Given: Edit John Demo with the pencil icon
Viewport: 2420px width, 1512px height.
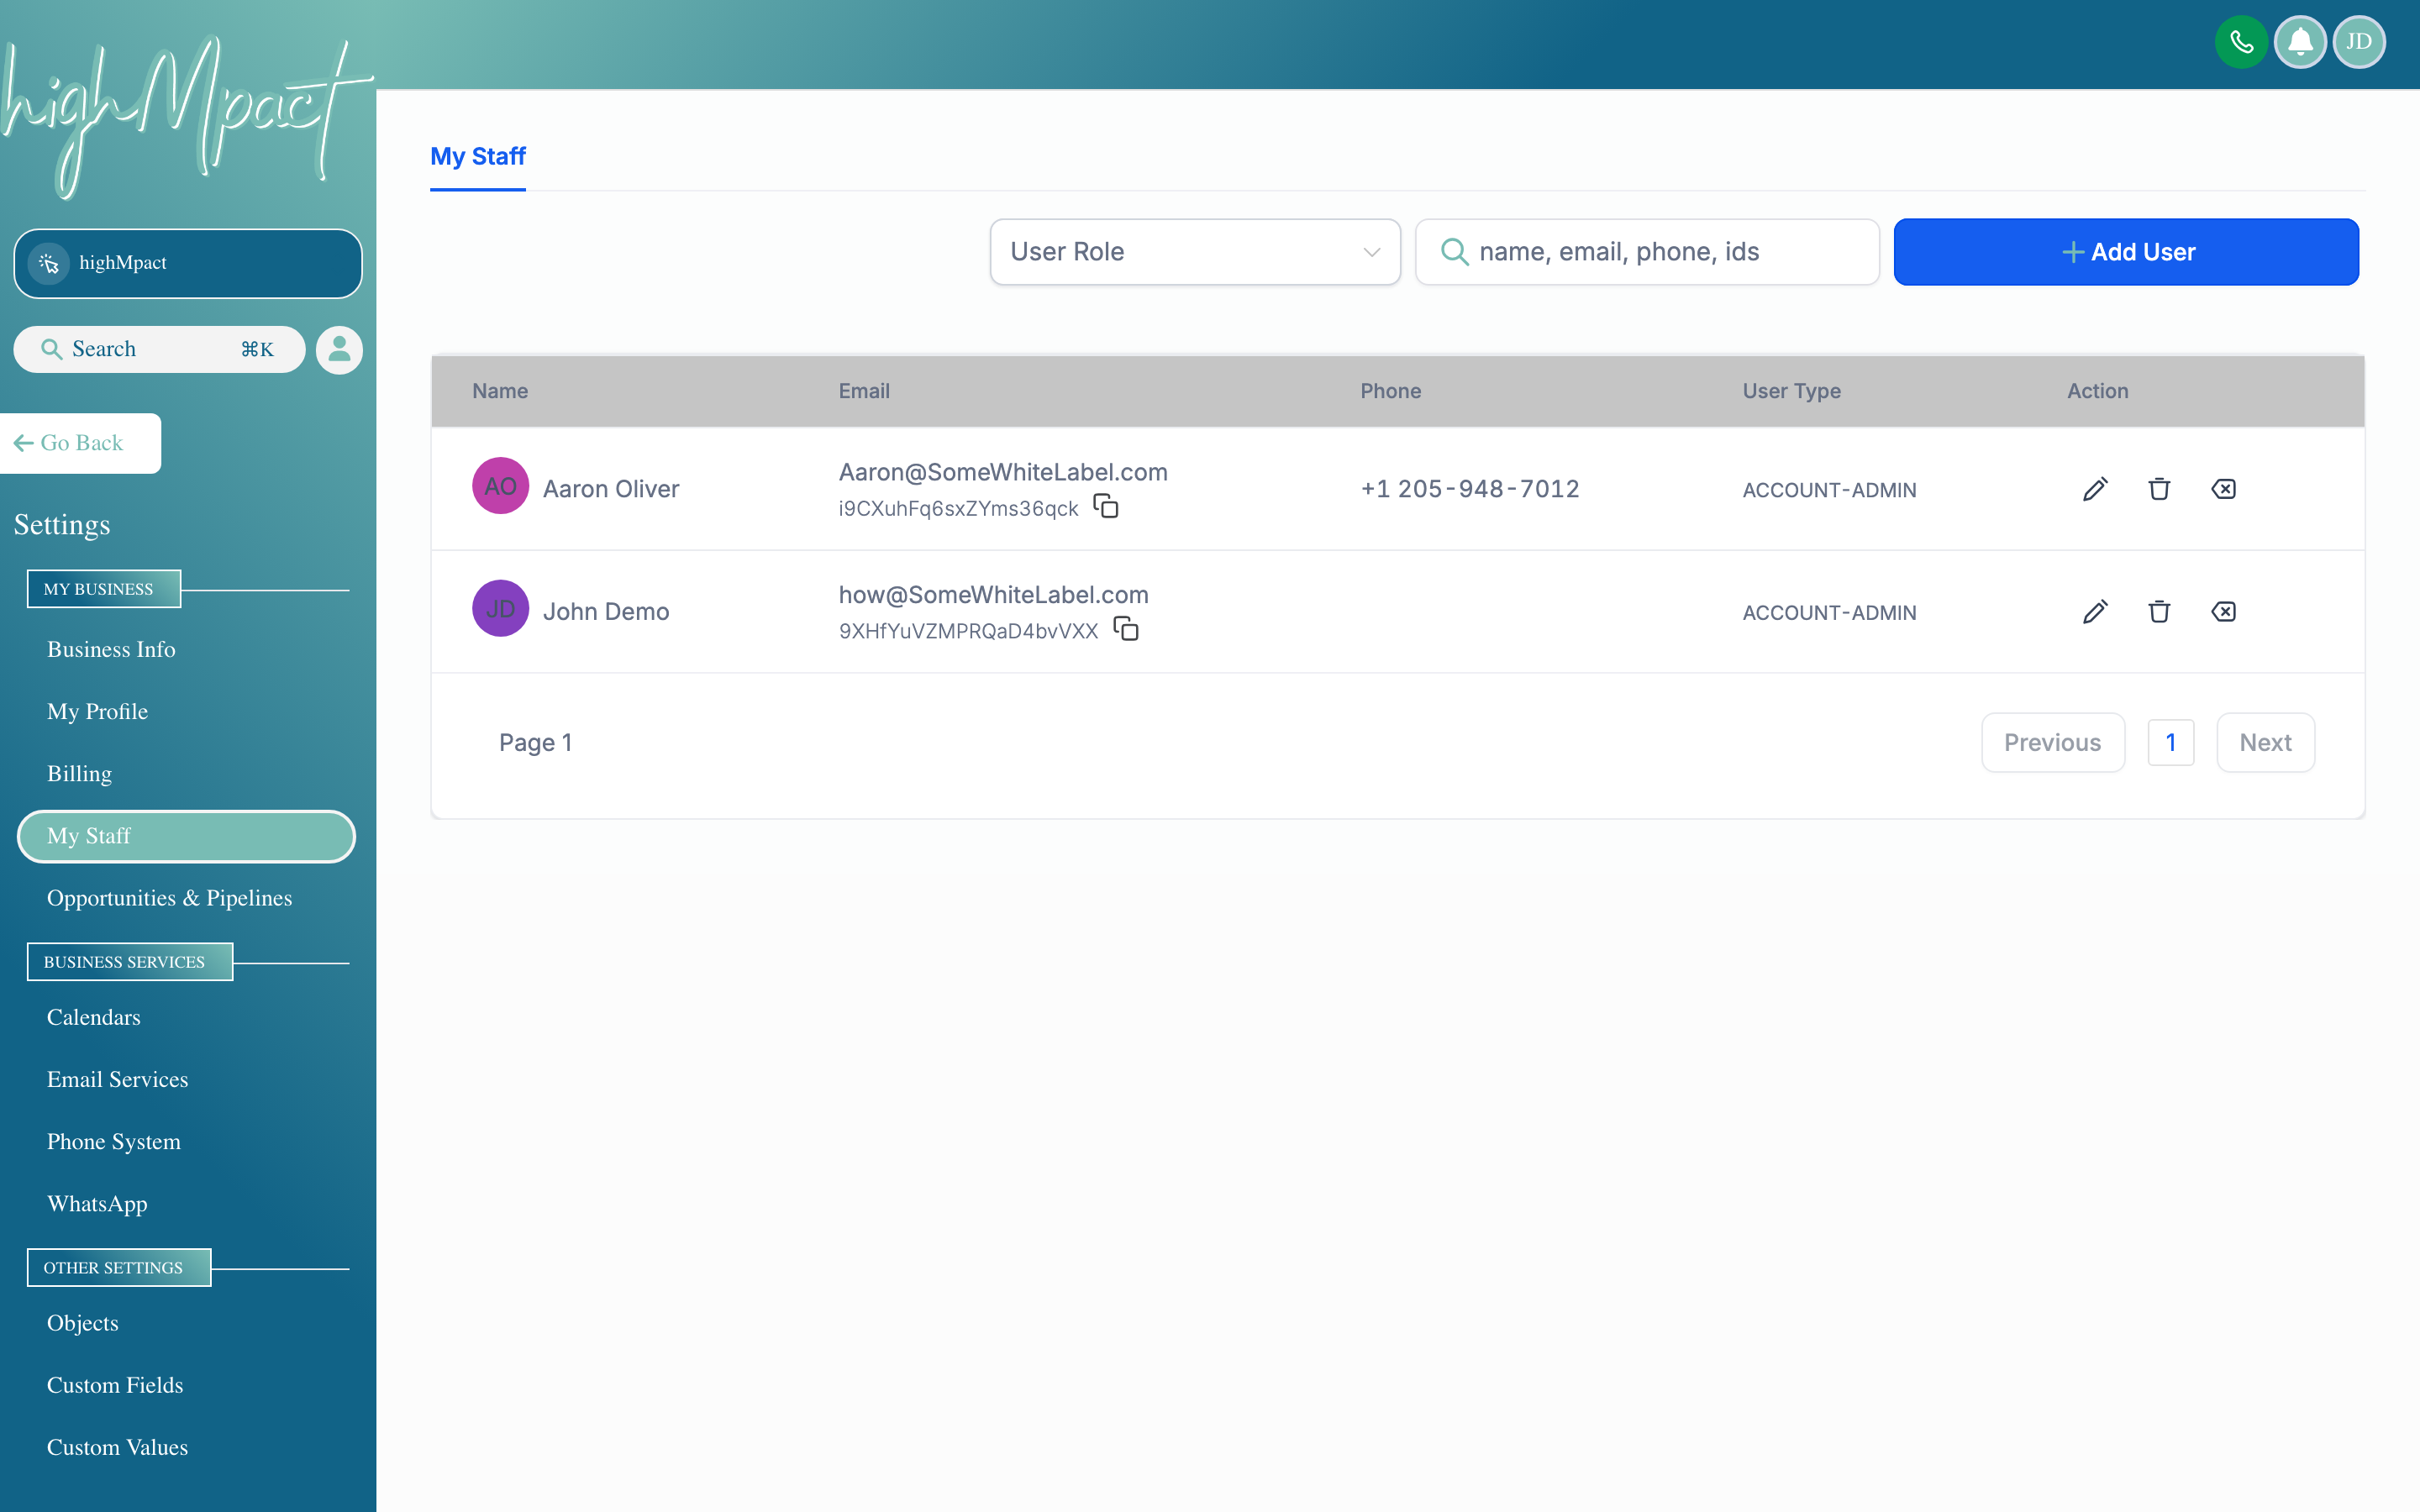Looking at the screenshot, I should (x=2095, y=611).
